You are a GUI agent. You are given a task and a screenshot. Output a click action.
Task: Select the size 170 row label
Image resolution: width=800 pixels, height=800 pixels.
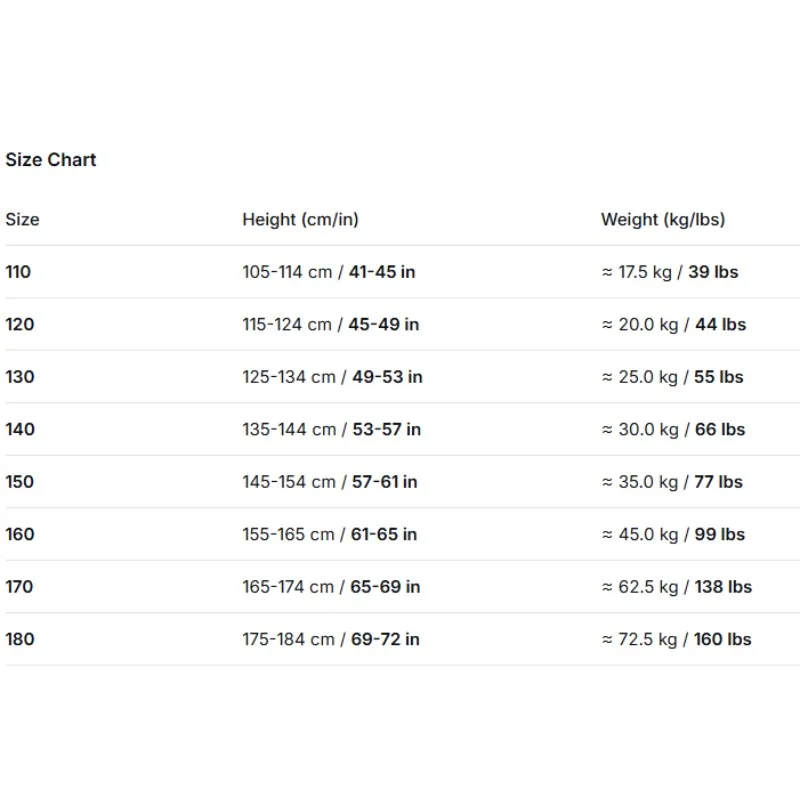click(x=19, y=587)
